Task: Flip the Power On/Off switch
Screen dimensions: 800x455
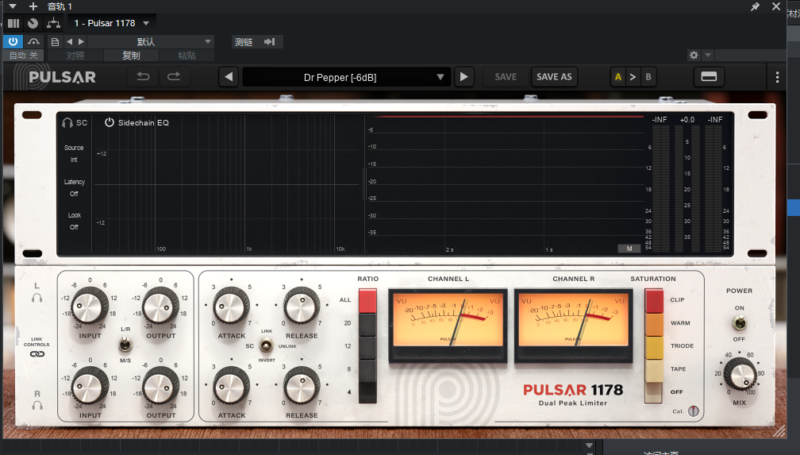Action: [x=739, y=323]
